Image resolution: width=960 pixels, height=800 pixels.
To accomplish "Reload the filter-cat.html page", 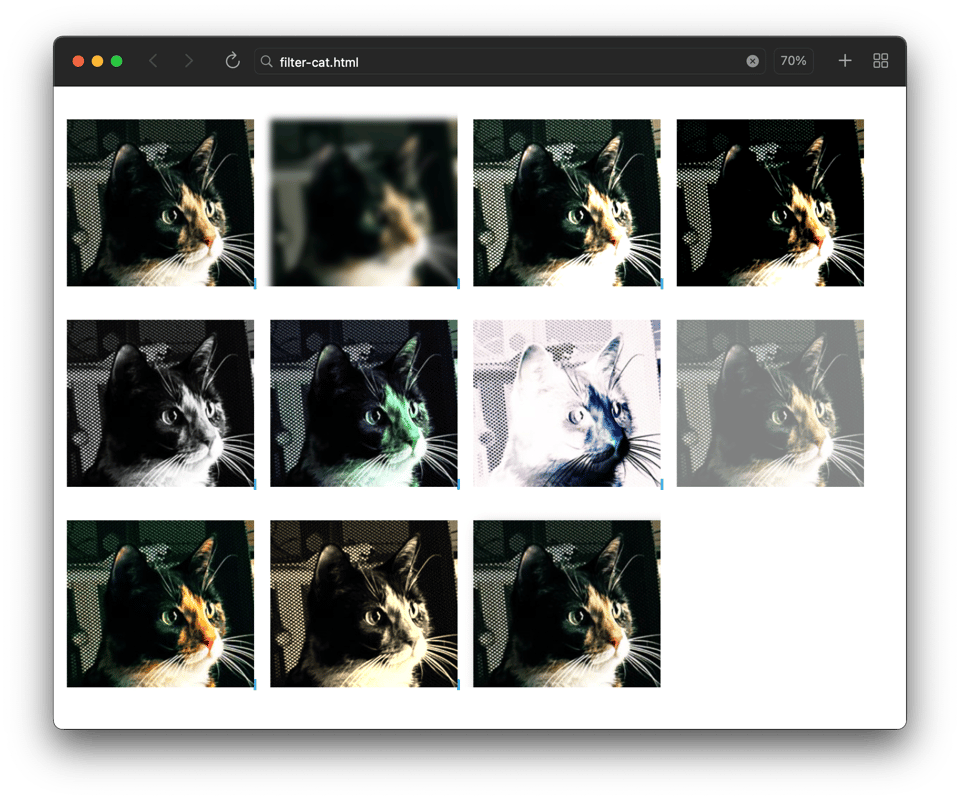I will click(232, 61).
